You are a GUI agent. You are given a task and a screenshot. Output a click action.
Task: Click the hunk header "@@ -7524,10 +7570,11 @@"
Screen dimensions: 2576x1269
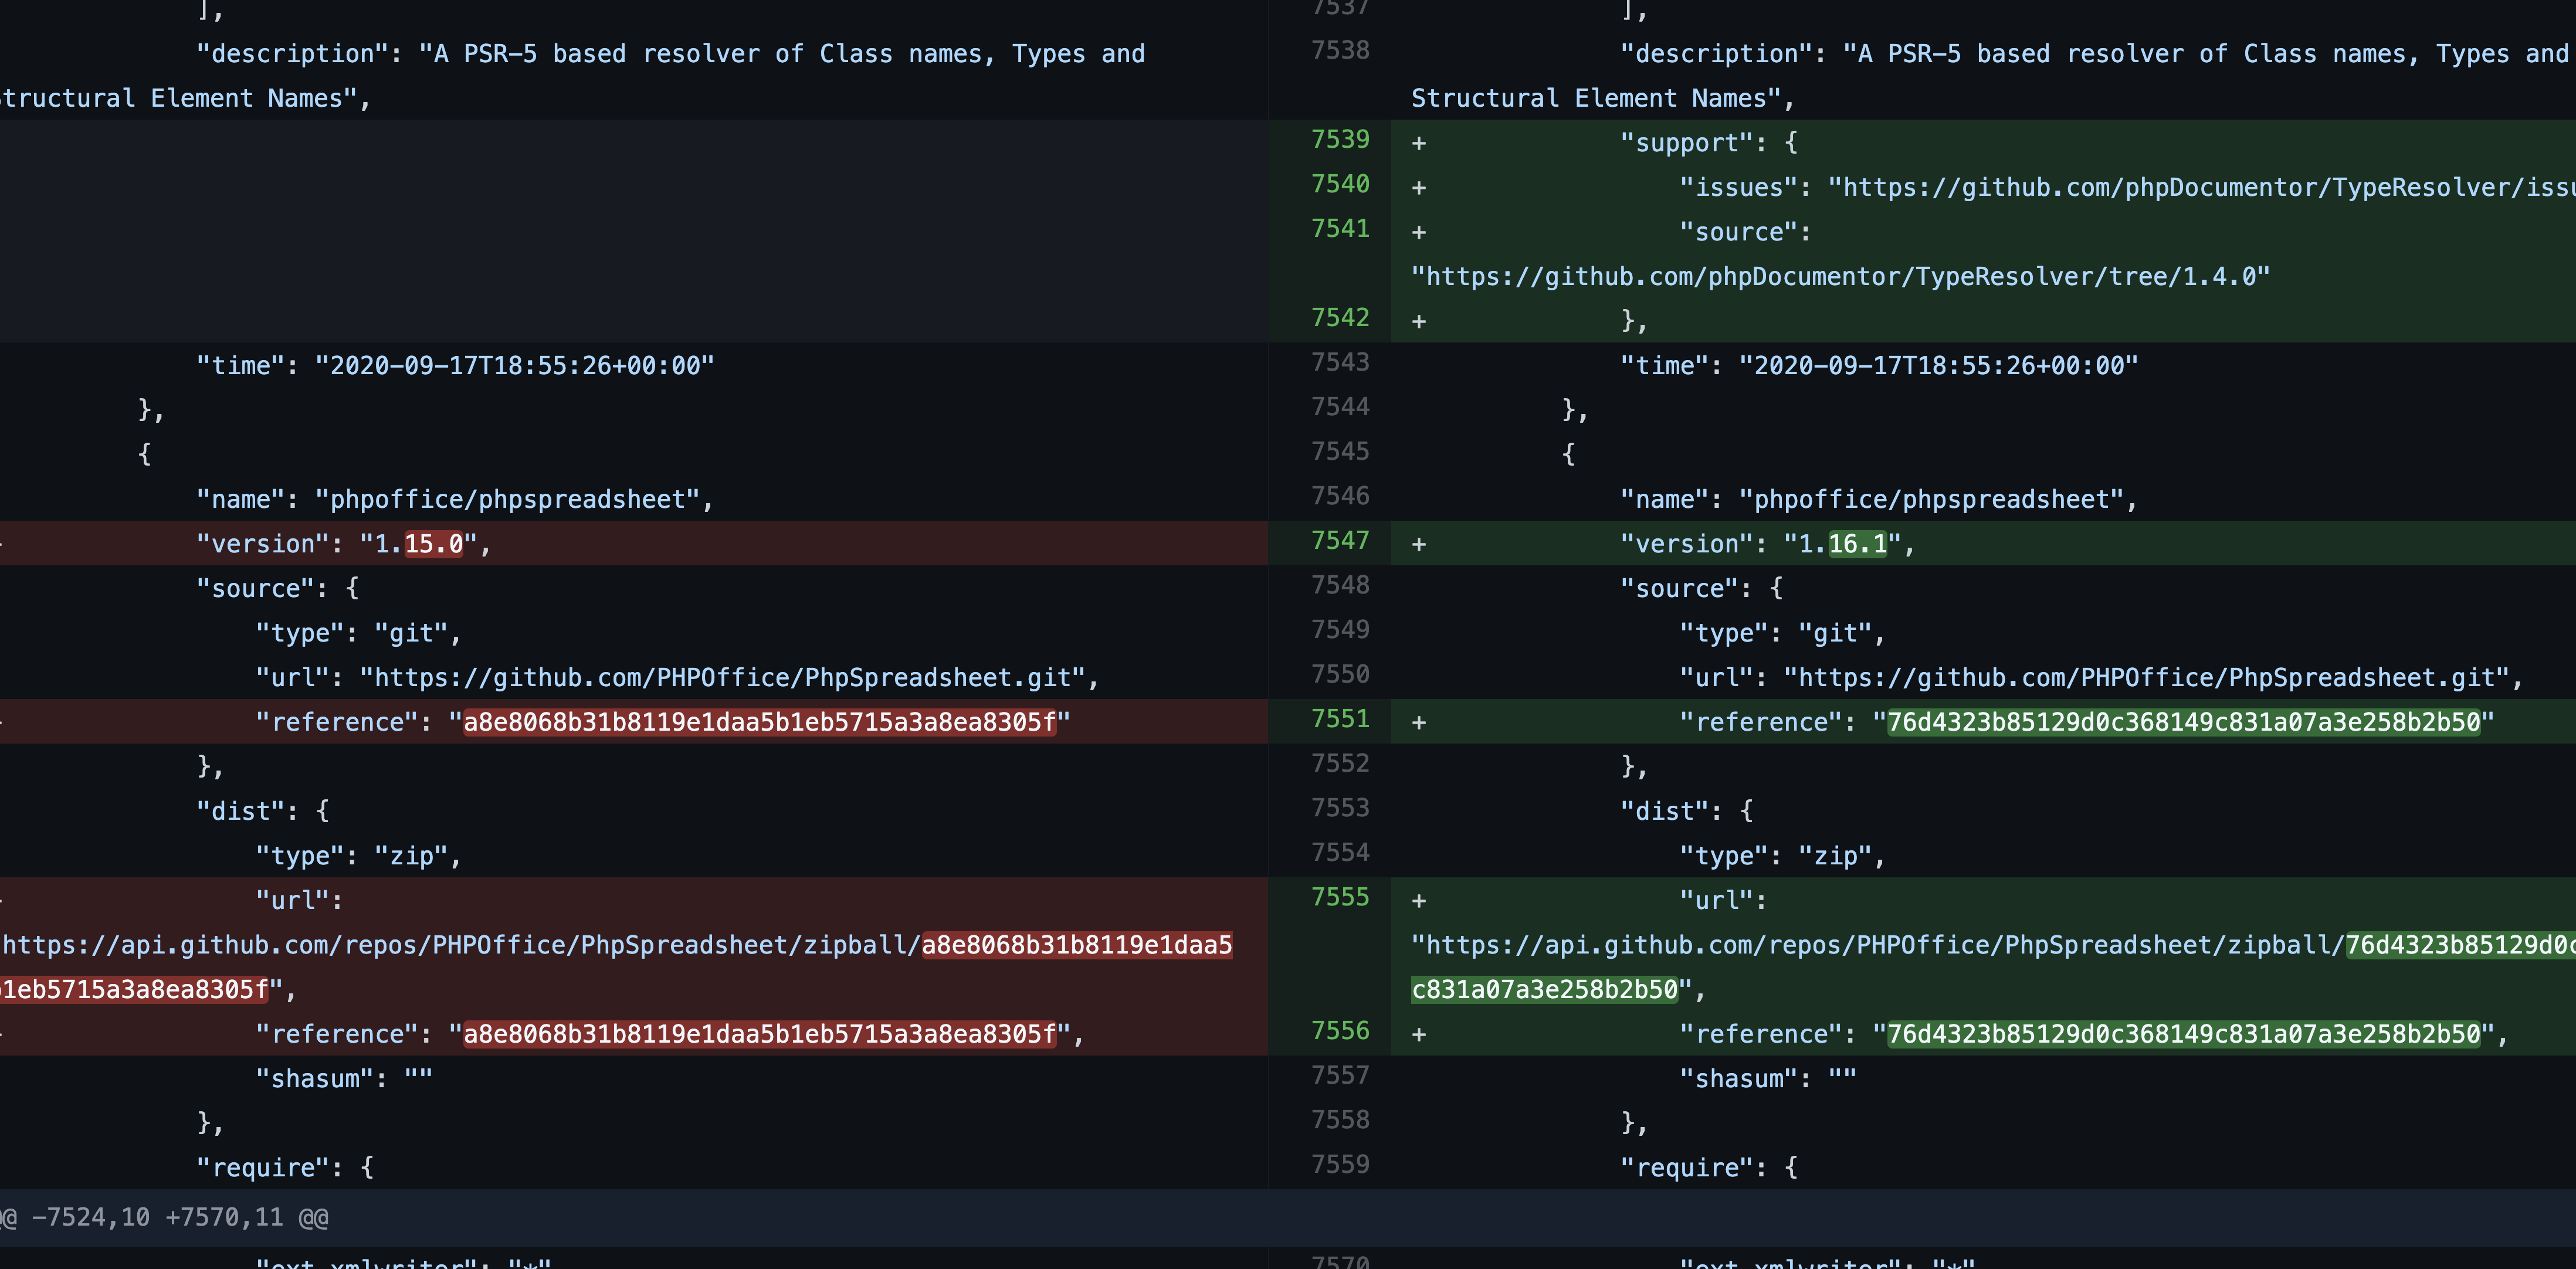pos(170,1218)
